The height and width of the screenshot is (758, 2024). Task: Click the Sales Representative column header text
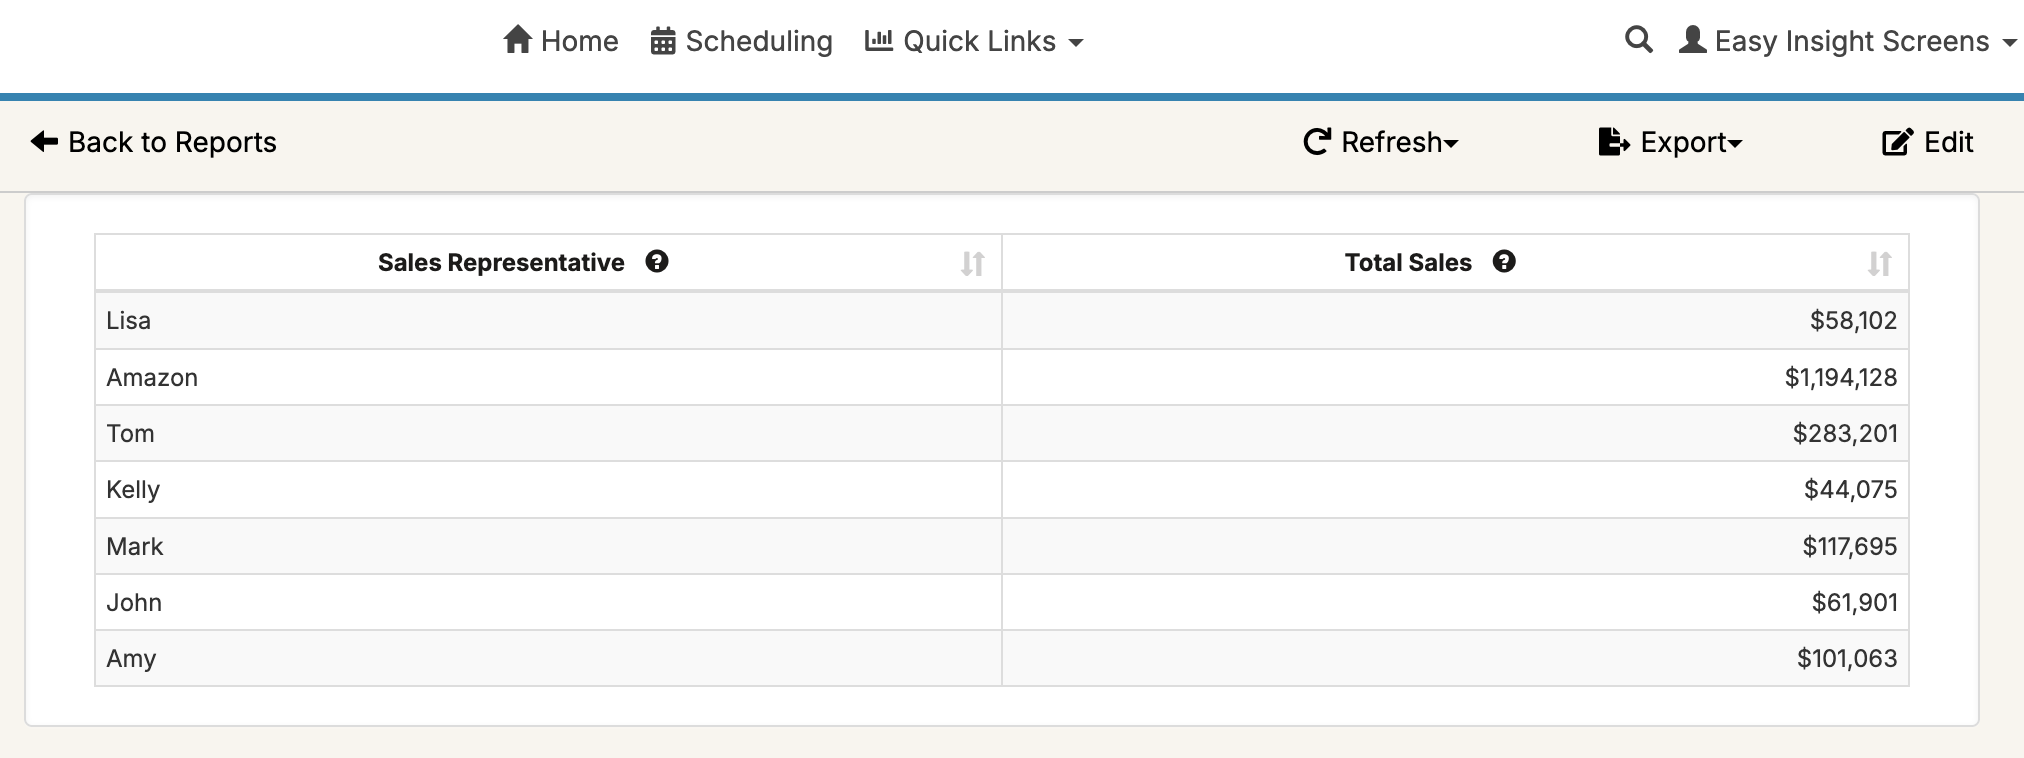click(x=501, y=263)
